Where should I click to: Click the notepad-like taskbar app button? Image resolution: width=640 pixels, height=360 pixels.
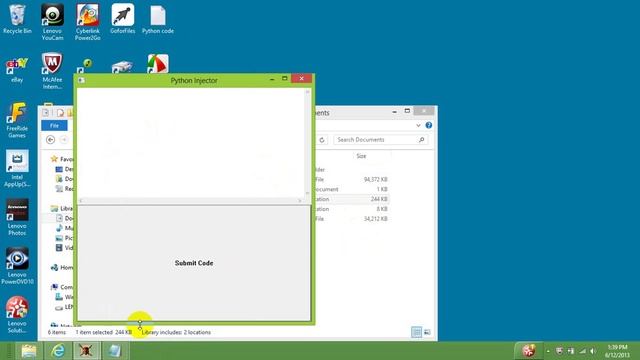(x=115, y=351)
